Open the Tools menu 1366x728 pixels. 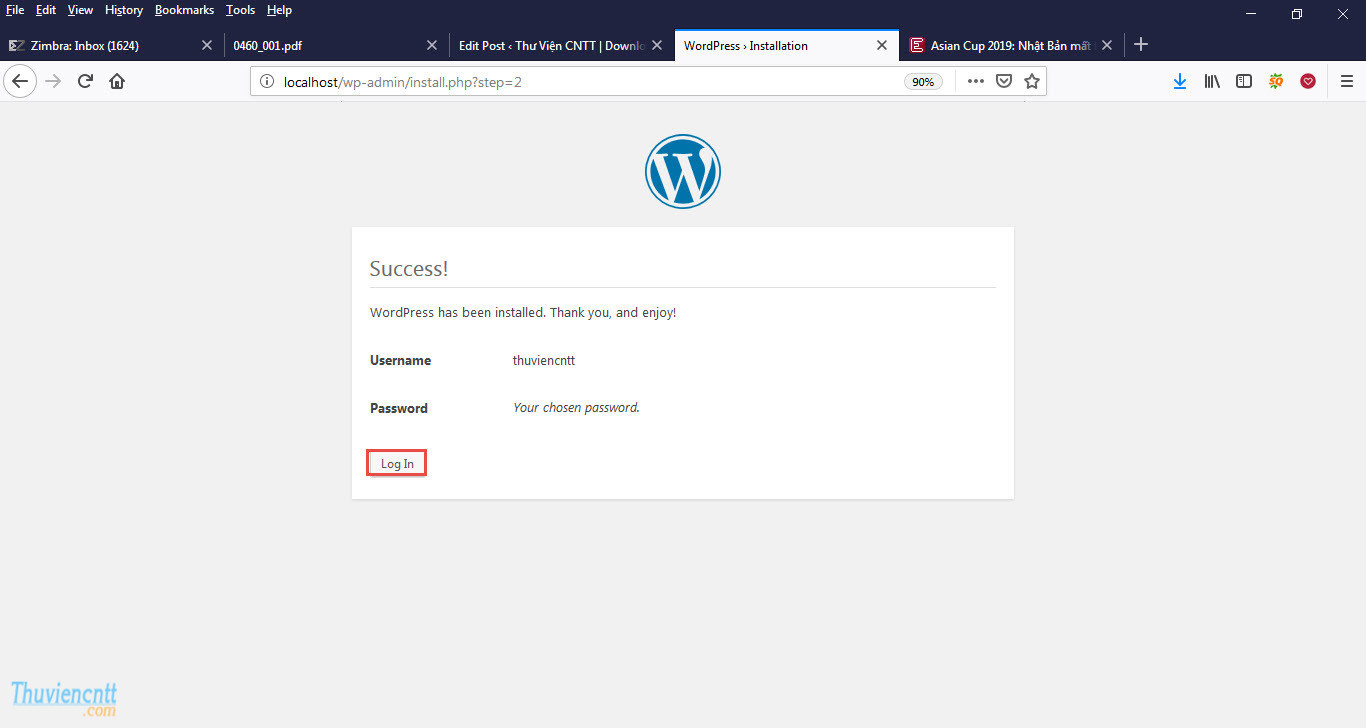pos(240,10)
